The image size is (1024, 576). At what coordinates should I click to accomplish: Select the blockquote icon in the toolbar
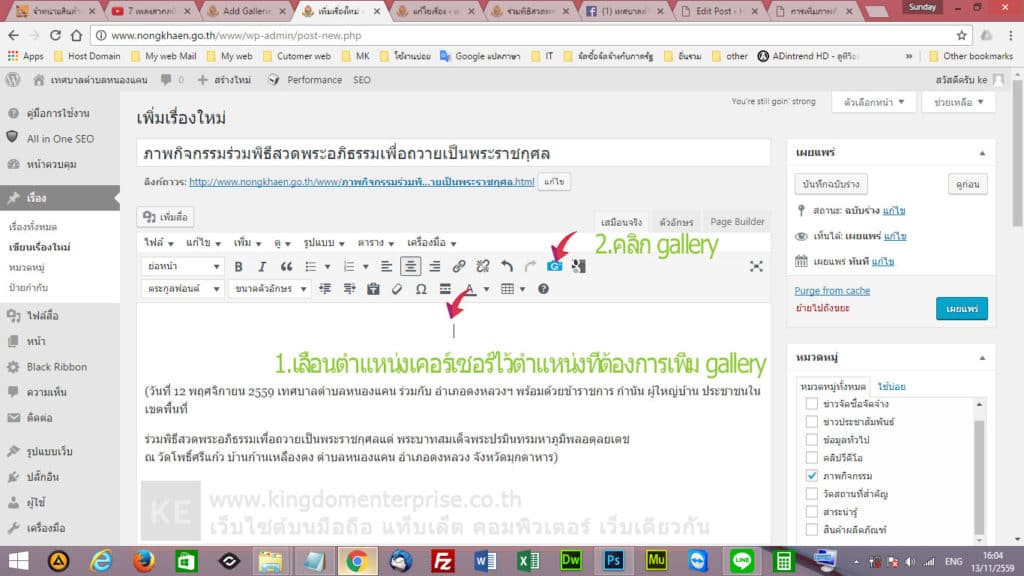click(284, 266)
